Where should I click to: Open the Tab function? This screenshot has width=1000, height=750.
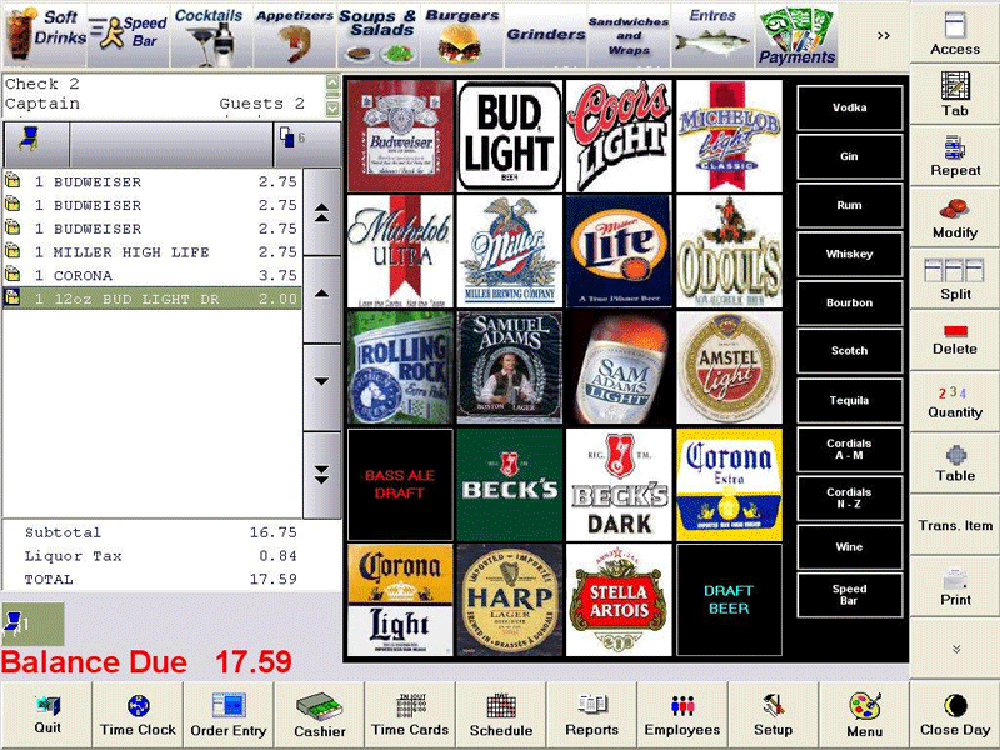coord(955,94)
